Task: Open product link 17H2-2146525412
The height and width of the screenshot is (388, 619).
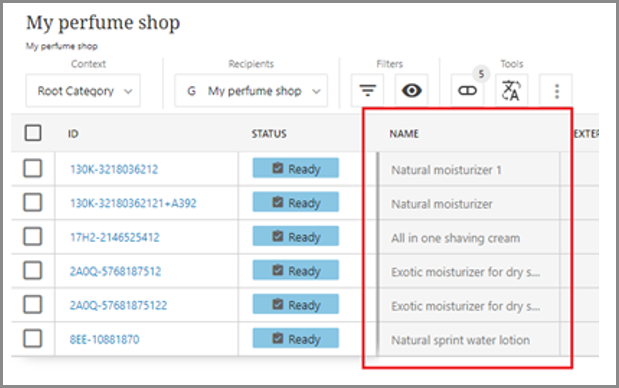Action: (x=115, y=237)
